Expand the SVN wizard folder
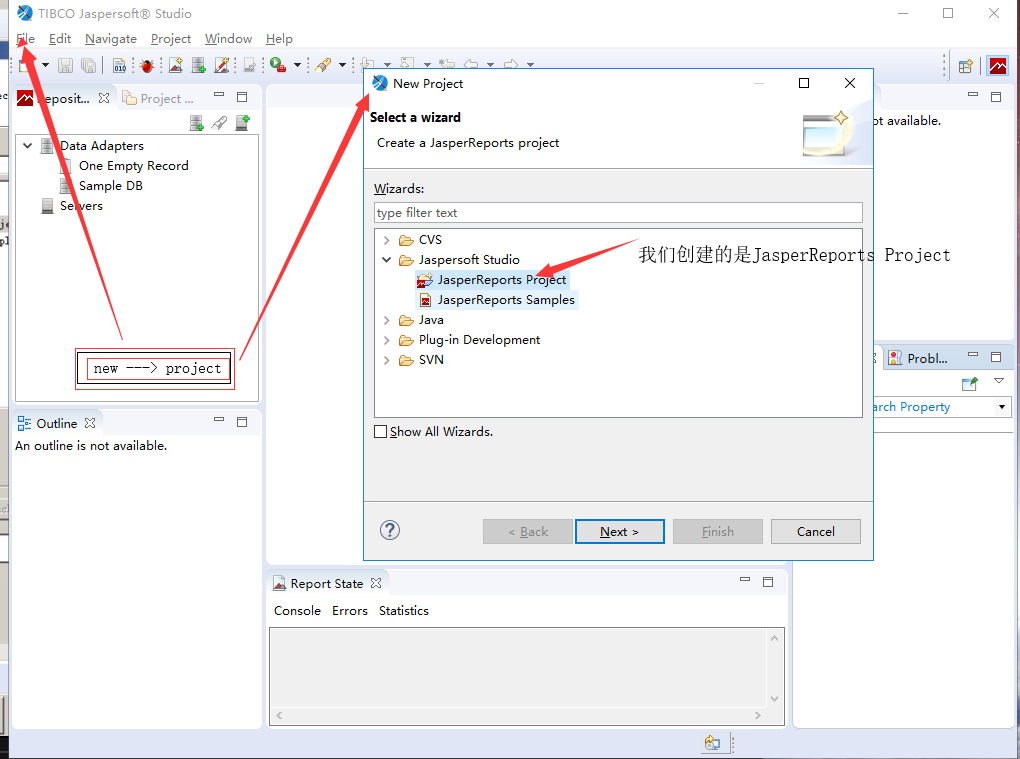1020x759 pixels. [x=386, y=360]
